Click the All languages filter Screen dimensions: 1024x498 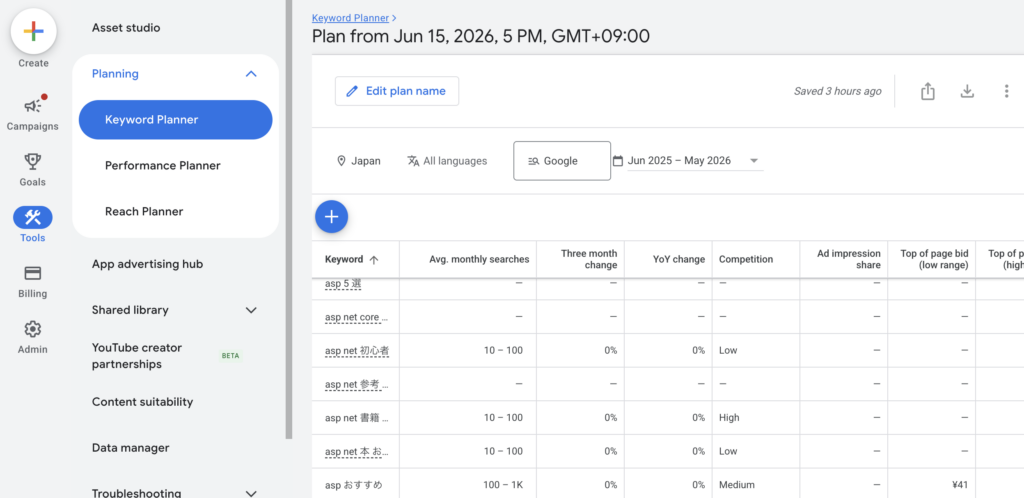(447, 161)
